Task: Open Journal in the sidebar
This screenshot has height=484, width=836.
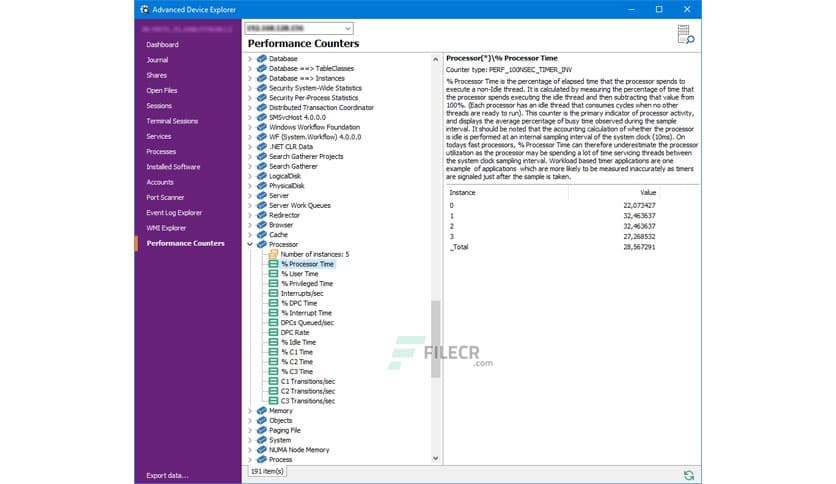Action: tap(157, 60)
